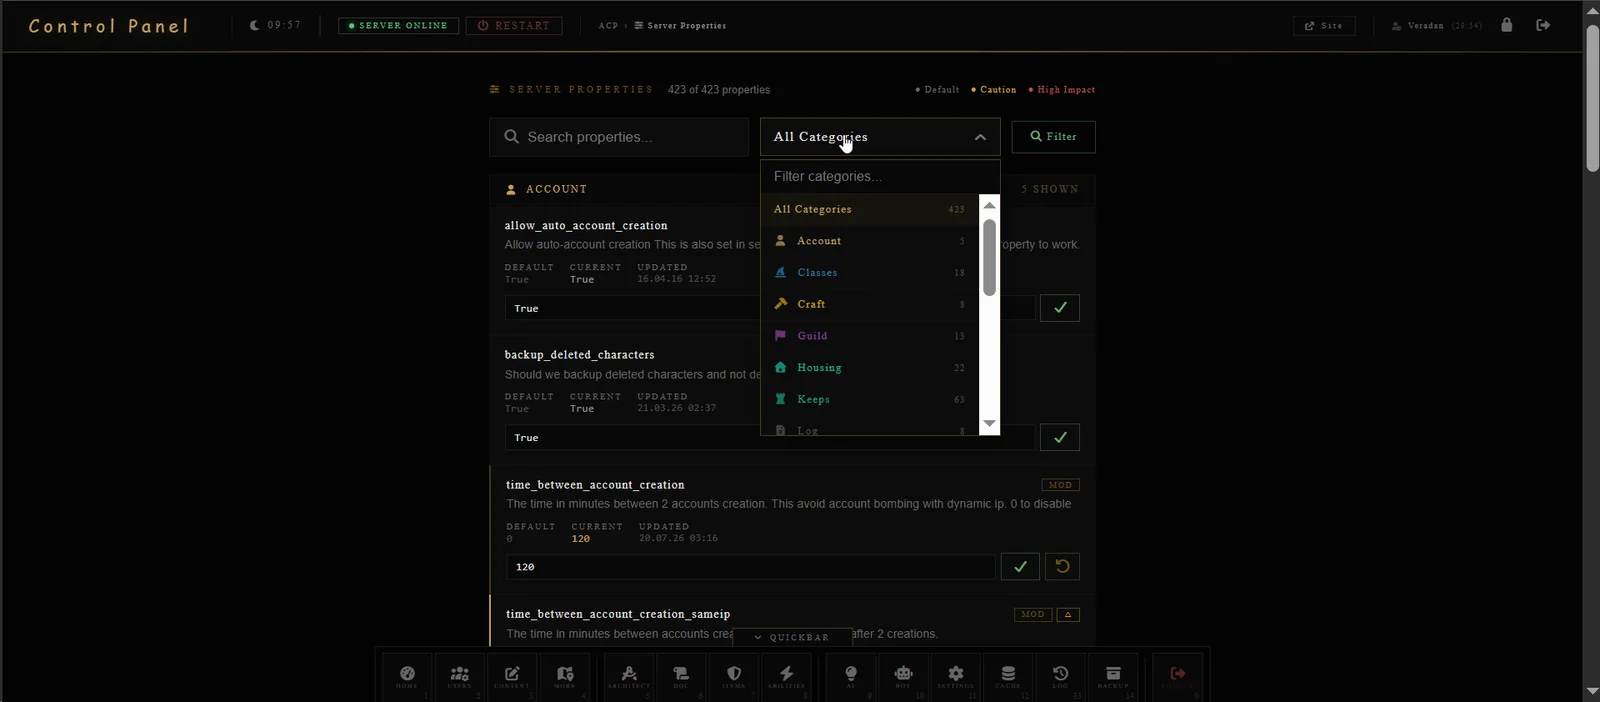Click the backup_deleted_characters property name
This screenshot has width=1600, height=702.
tap(580, 355)
